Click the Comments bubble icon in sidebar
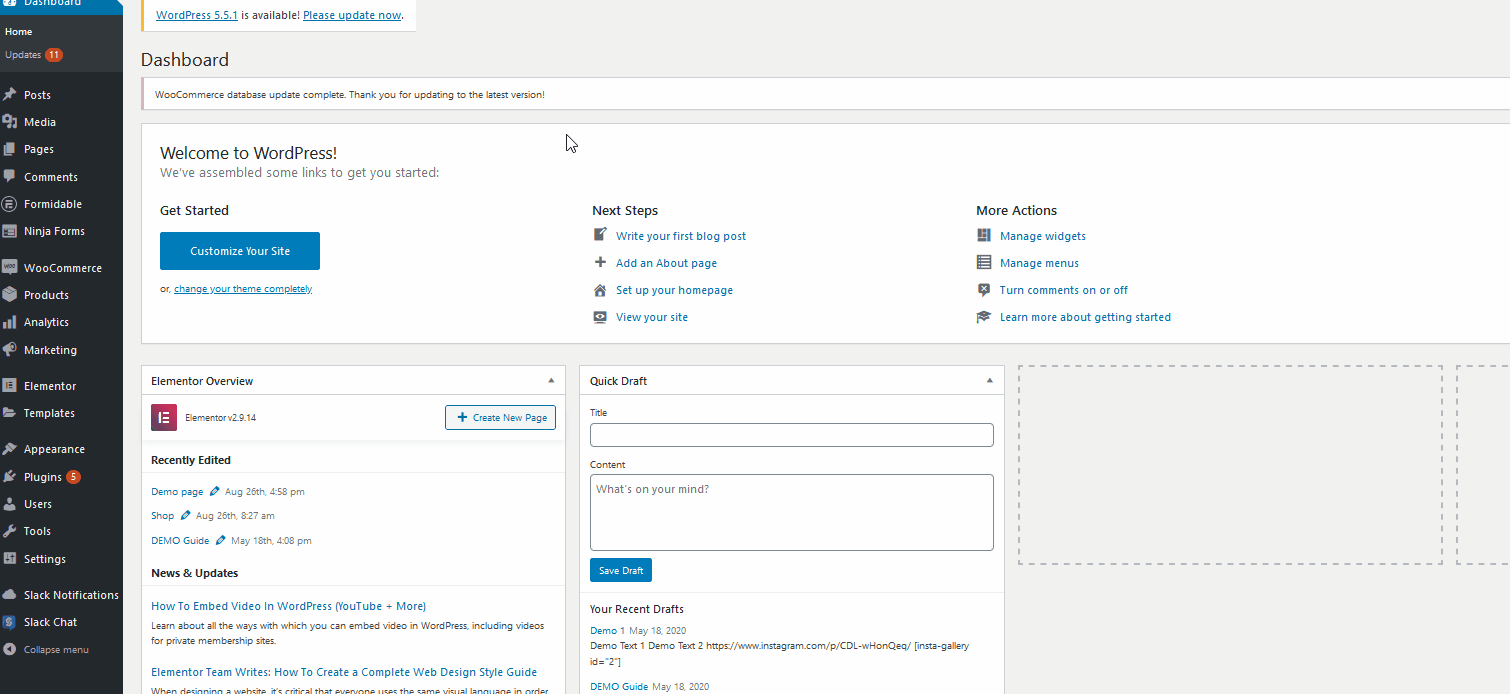The image size is (1510, 694). point(10,177)
